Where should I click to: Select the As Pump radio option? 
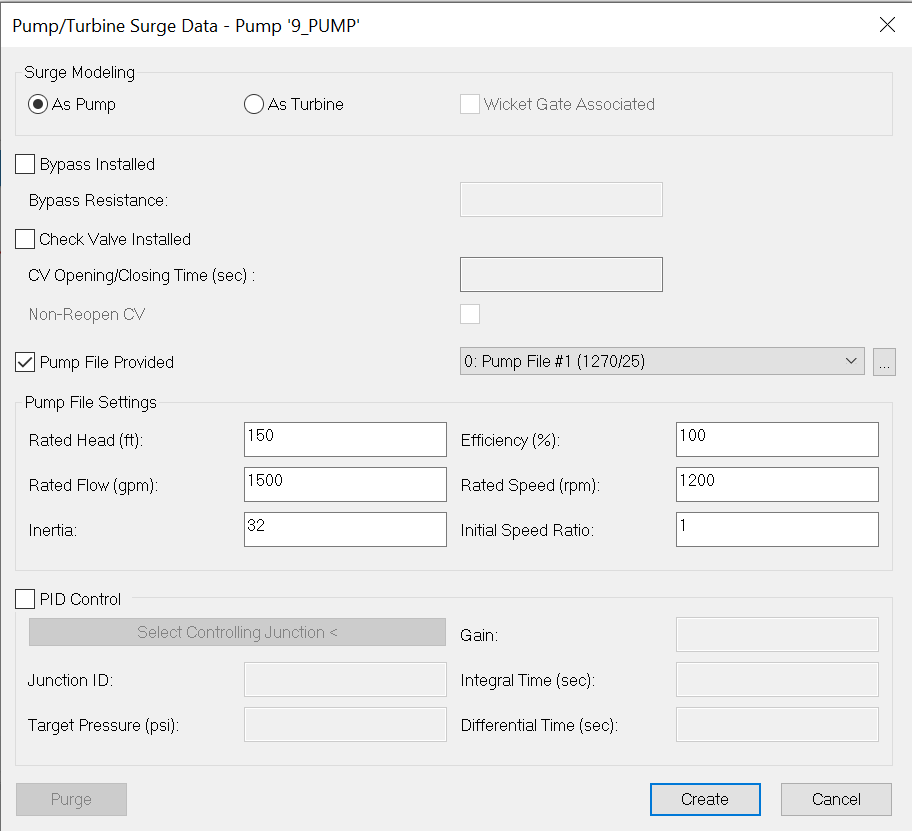[39, 104]
